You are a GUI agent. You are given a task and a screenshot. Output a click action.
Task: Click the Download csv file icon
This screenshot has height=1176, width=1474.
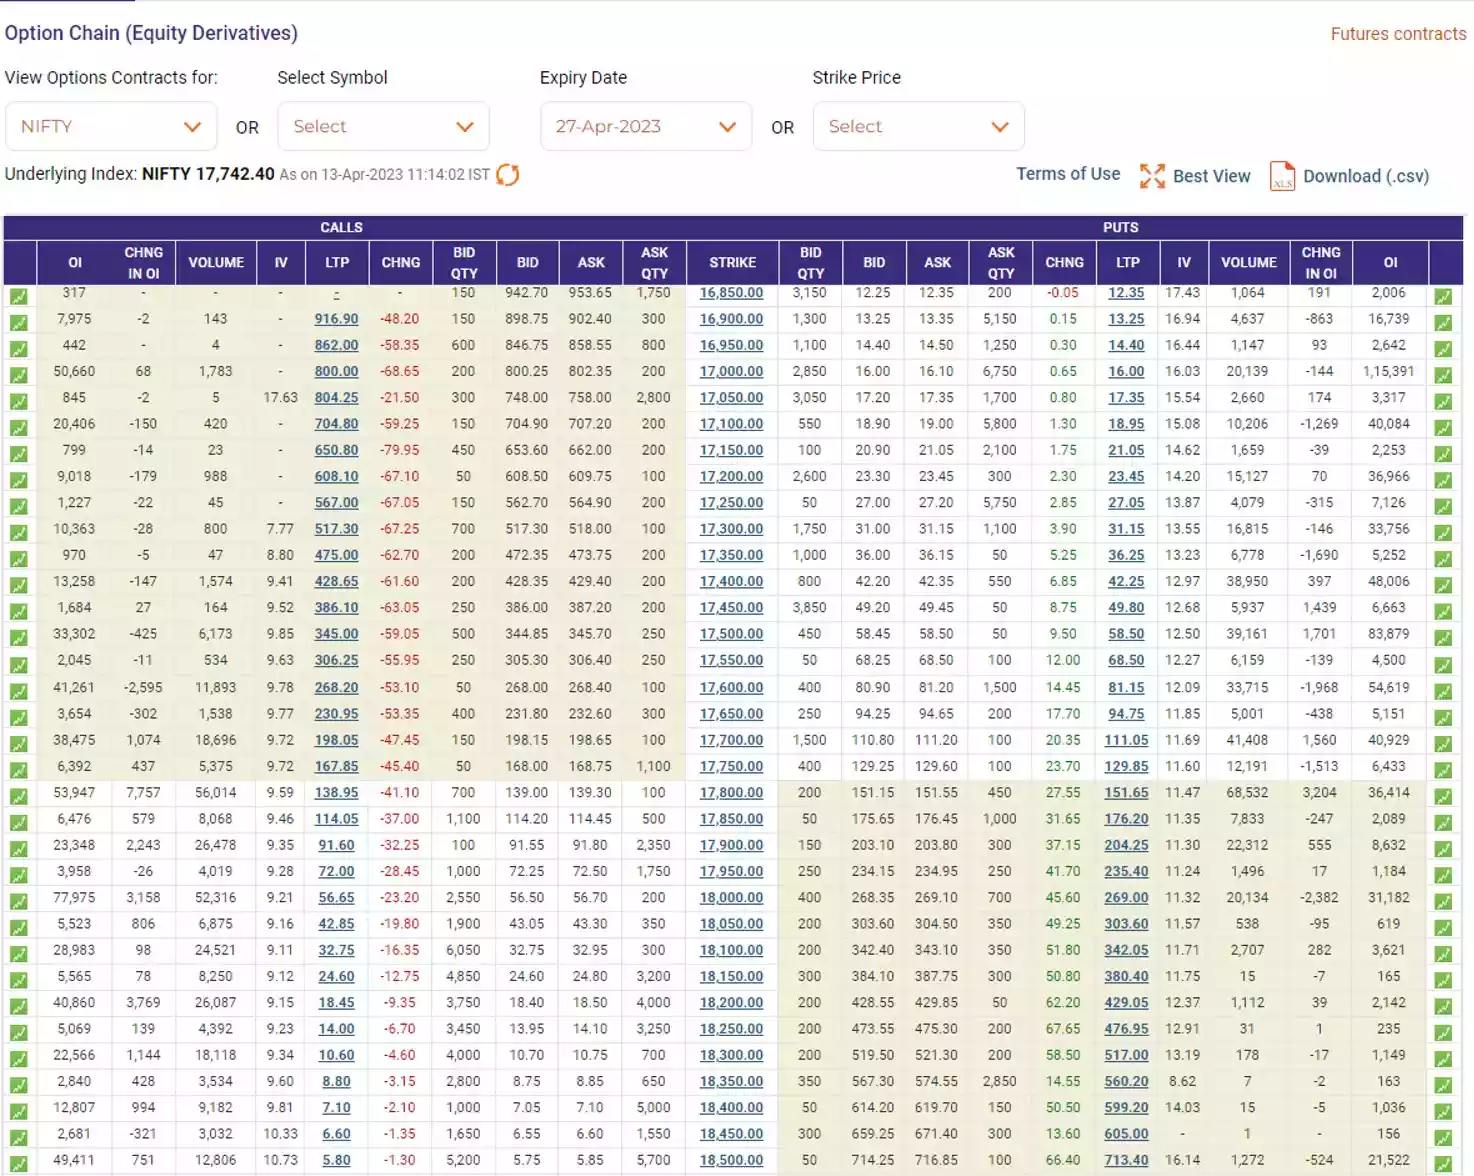[1282, 176]
